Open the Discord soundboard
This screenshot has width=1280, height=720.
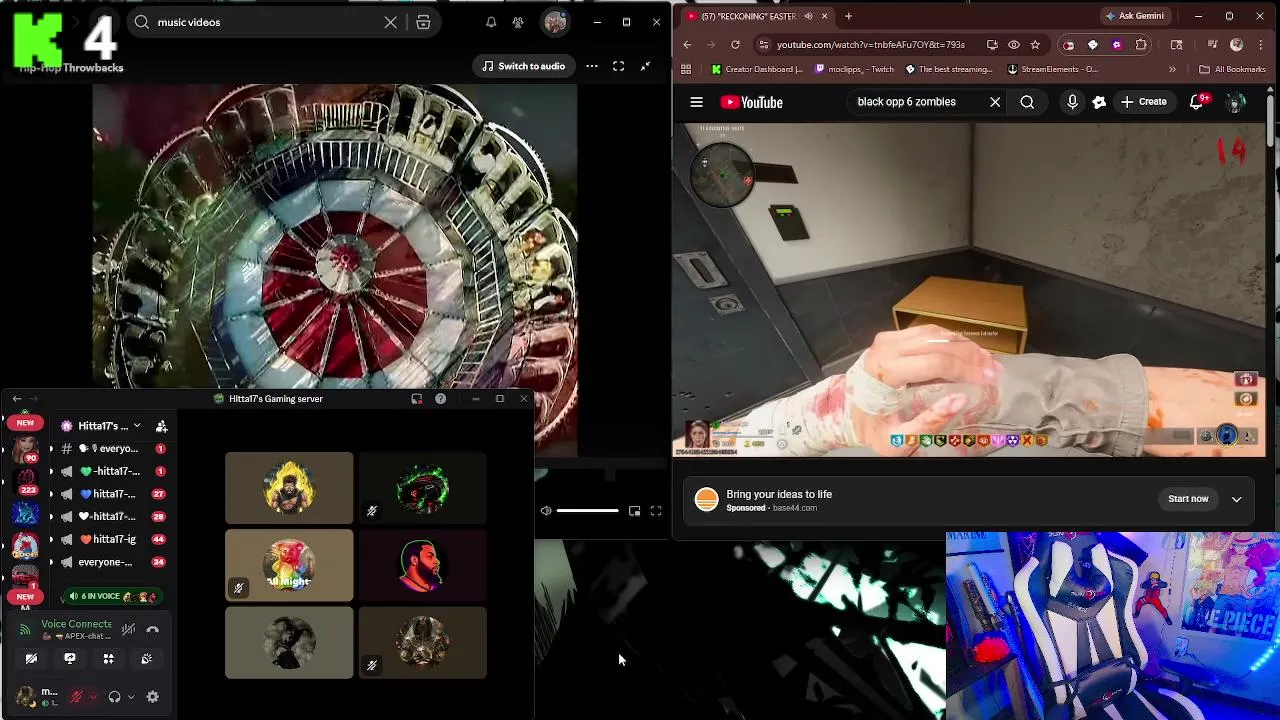tap(147, 659)
